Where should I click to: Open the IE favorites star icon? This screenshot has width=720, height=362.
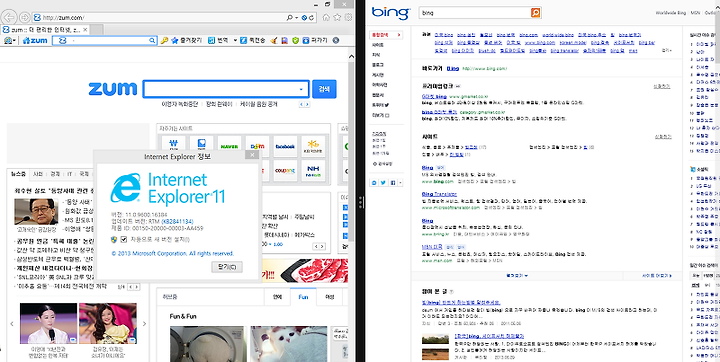[x=337, y=17]
